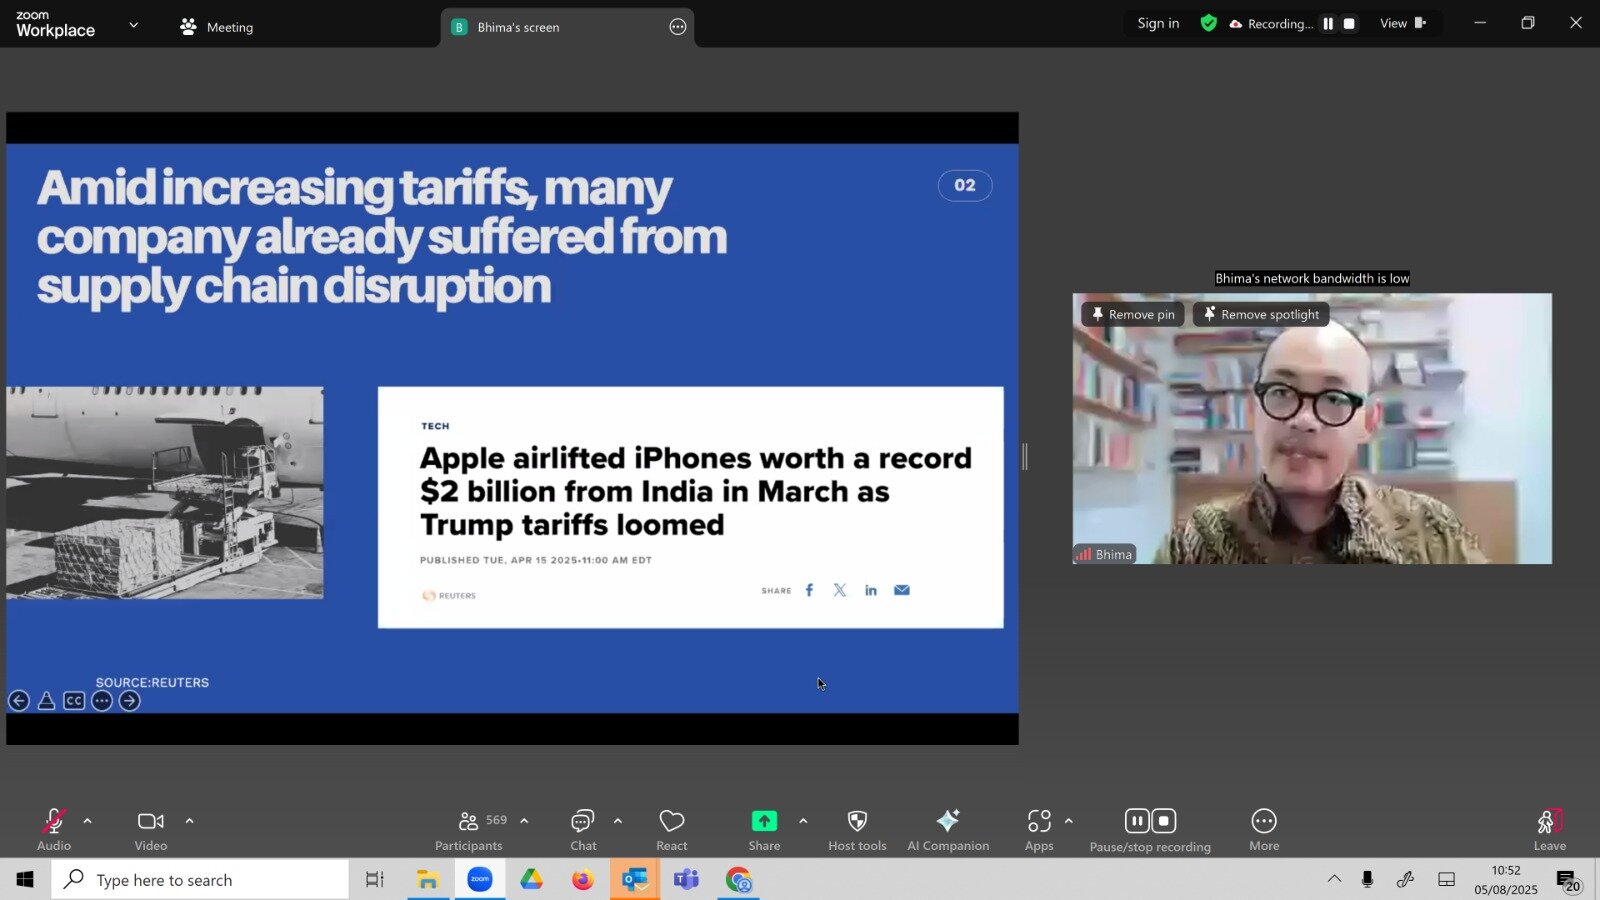Select Bhima's video thumbnail
The width and height of the screenshot is (1600, 900).
coord(1312,428)
